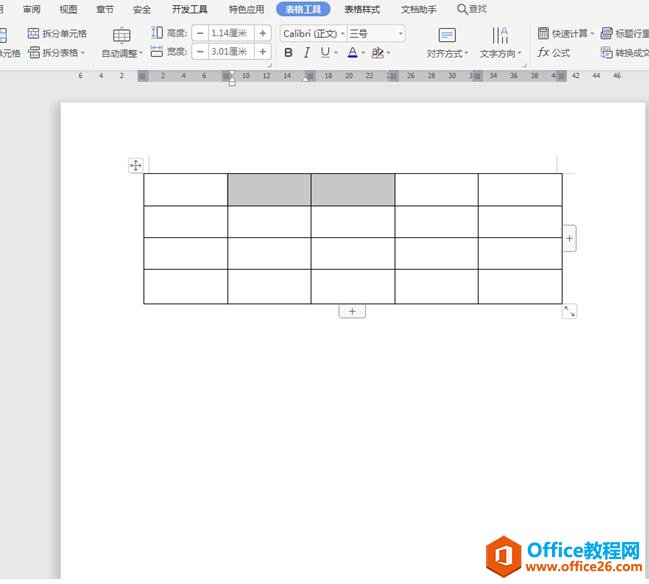The width and height of the screenshot is (649, 584).
Task: Click the Find (查找) search button
Action: coord(472,9)
